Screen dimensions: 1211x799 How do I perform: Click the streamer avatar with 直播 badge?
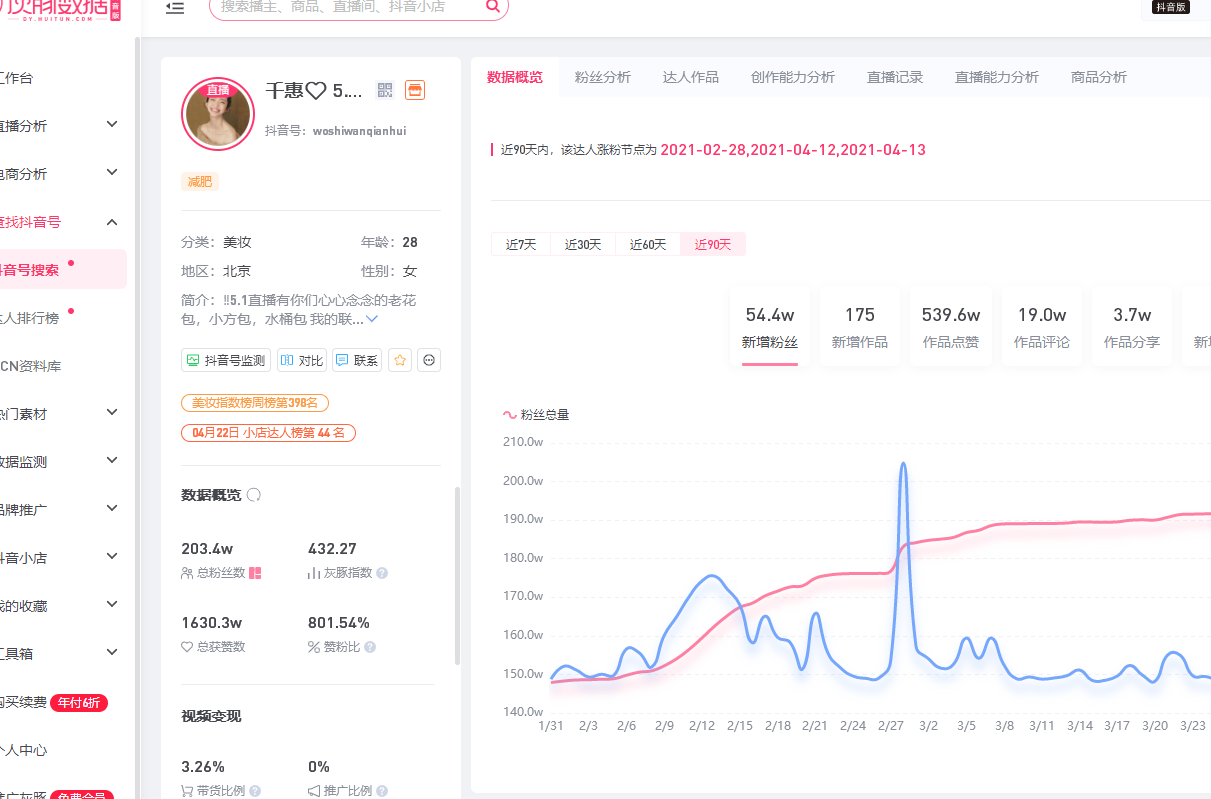pyautogui.click(x=217, y=114)
